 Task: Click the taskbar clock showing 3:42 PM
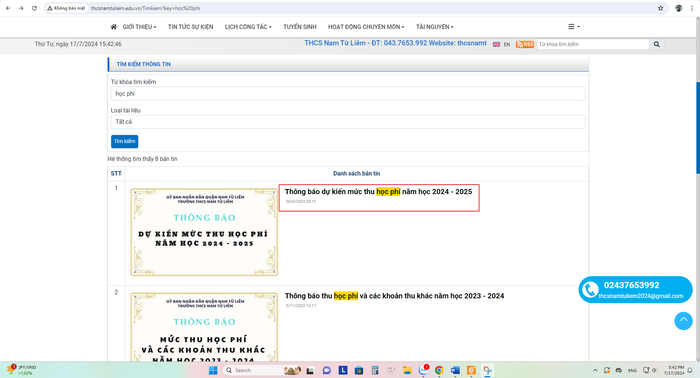point(674,370)
